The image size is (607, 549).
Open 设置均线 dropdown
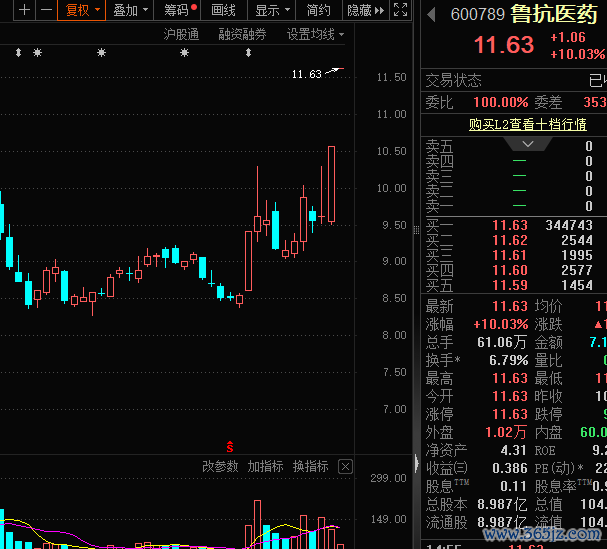[x=316, y=34]
